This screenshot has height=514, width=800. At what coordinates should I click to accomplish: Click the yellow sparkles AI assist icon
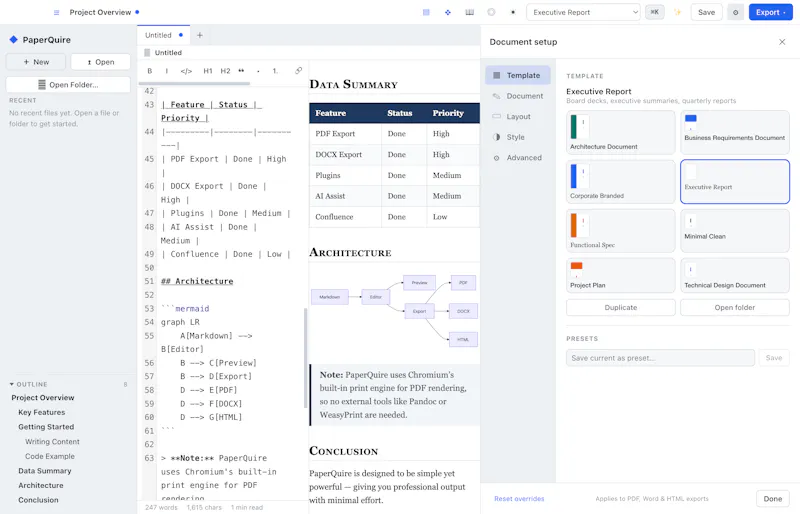678,12
